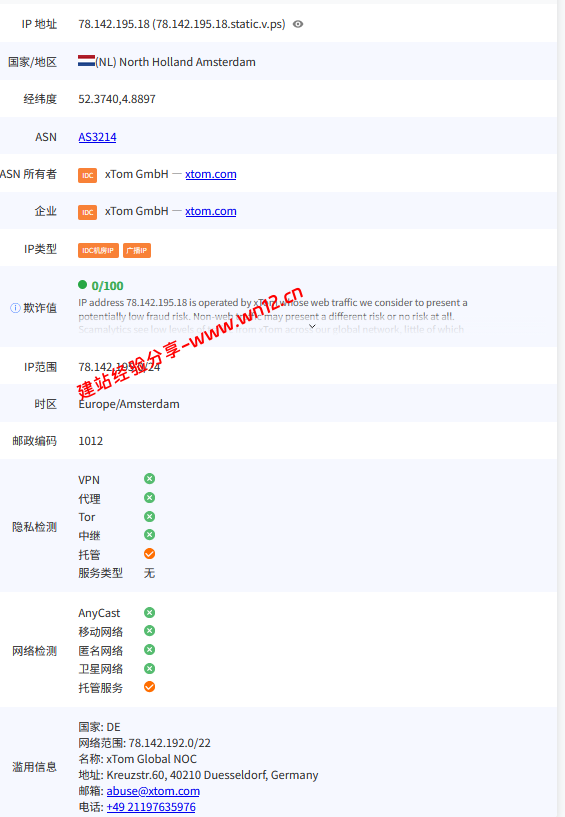
Task: Click the 网络检测 row label
Action: [x=34, y=651]
